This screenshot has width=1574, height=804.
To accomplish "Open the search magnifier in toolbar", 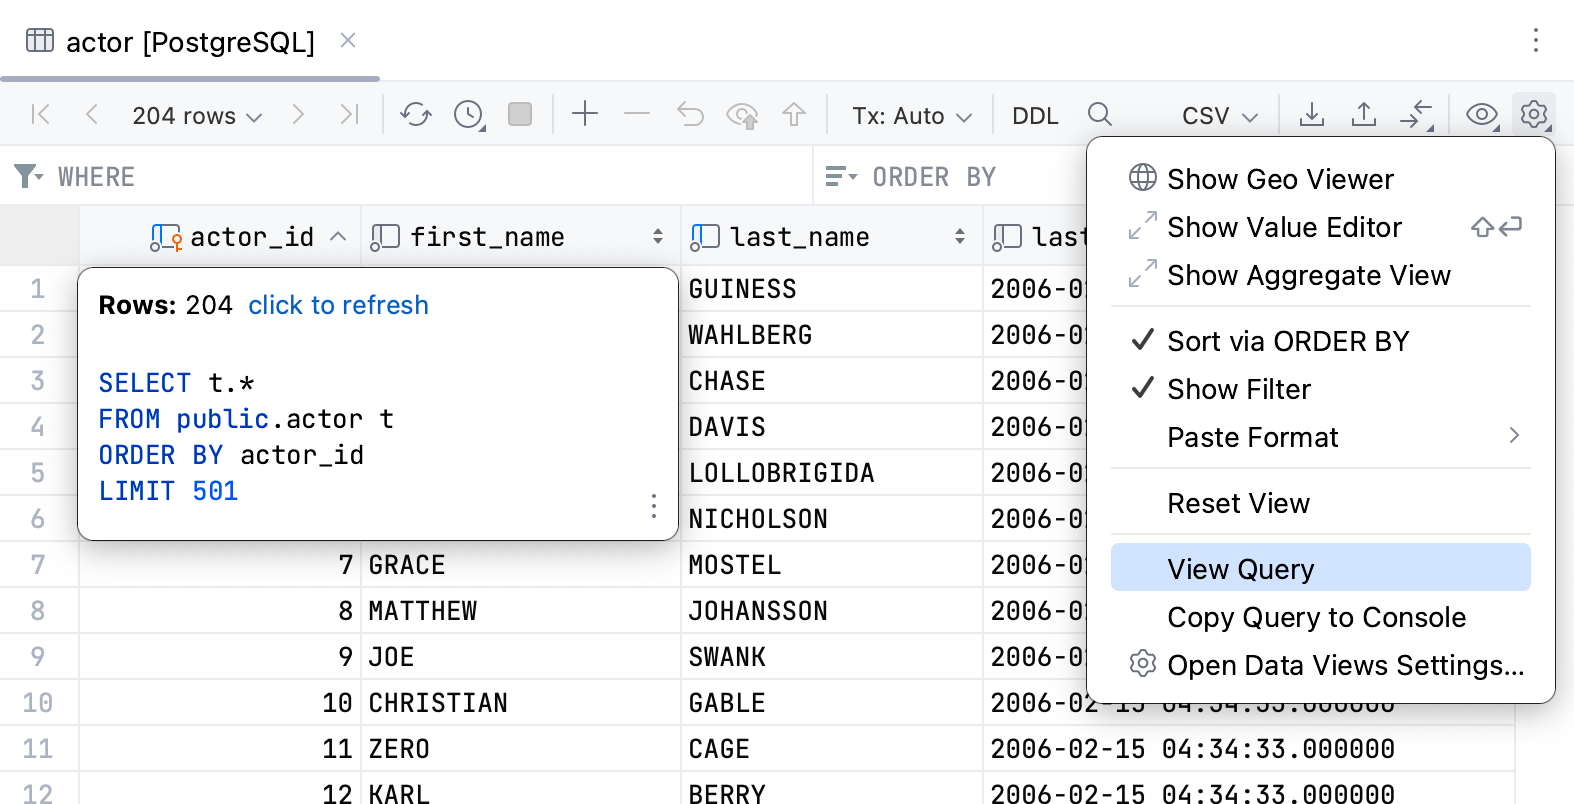I will (x=1099, y=115).
